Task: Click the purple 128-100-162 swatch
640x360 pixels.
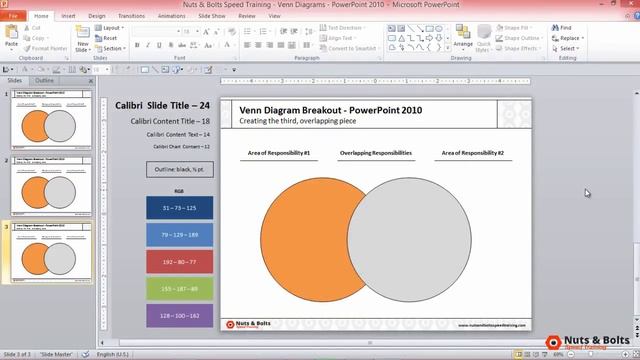Action: point(180,316)
